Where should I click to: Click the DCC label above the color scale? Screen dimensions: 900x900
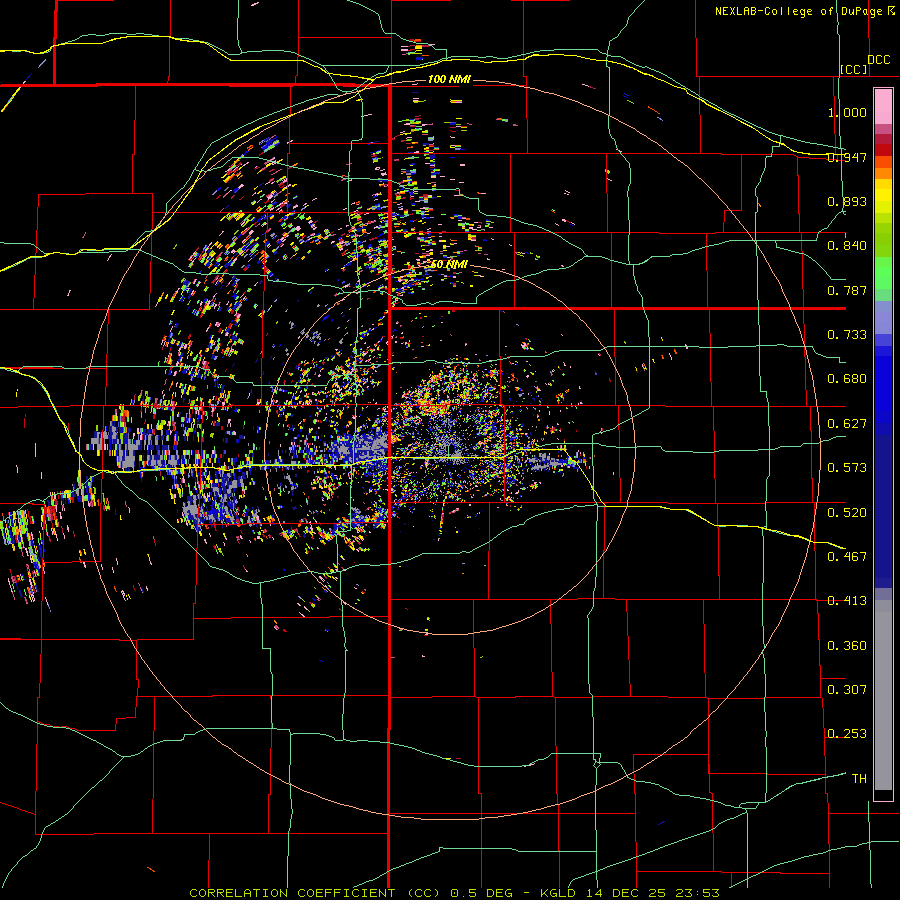click(x=878, y=59)
